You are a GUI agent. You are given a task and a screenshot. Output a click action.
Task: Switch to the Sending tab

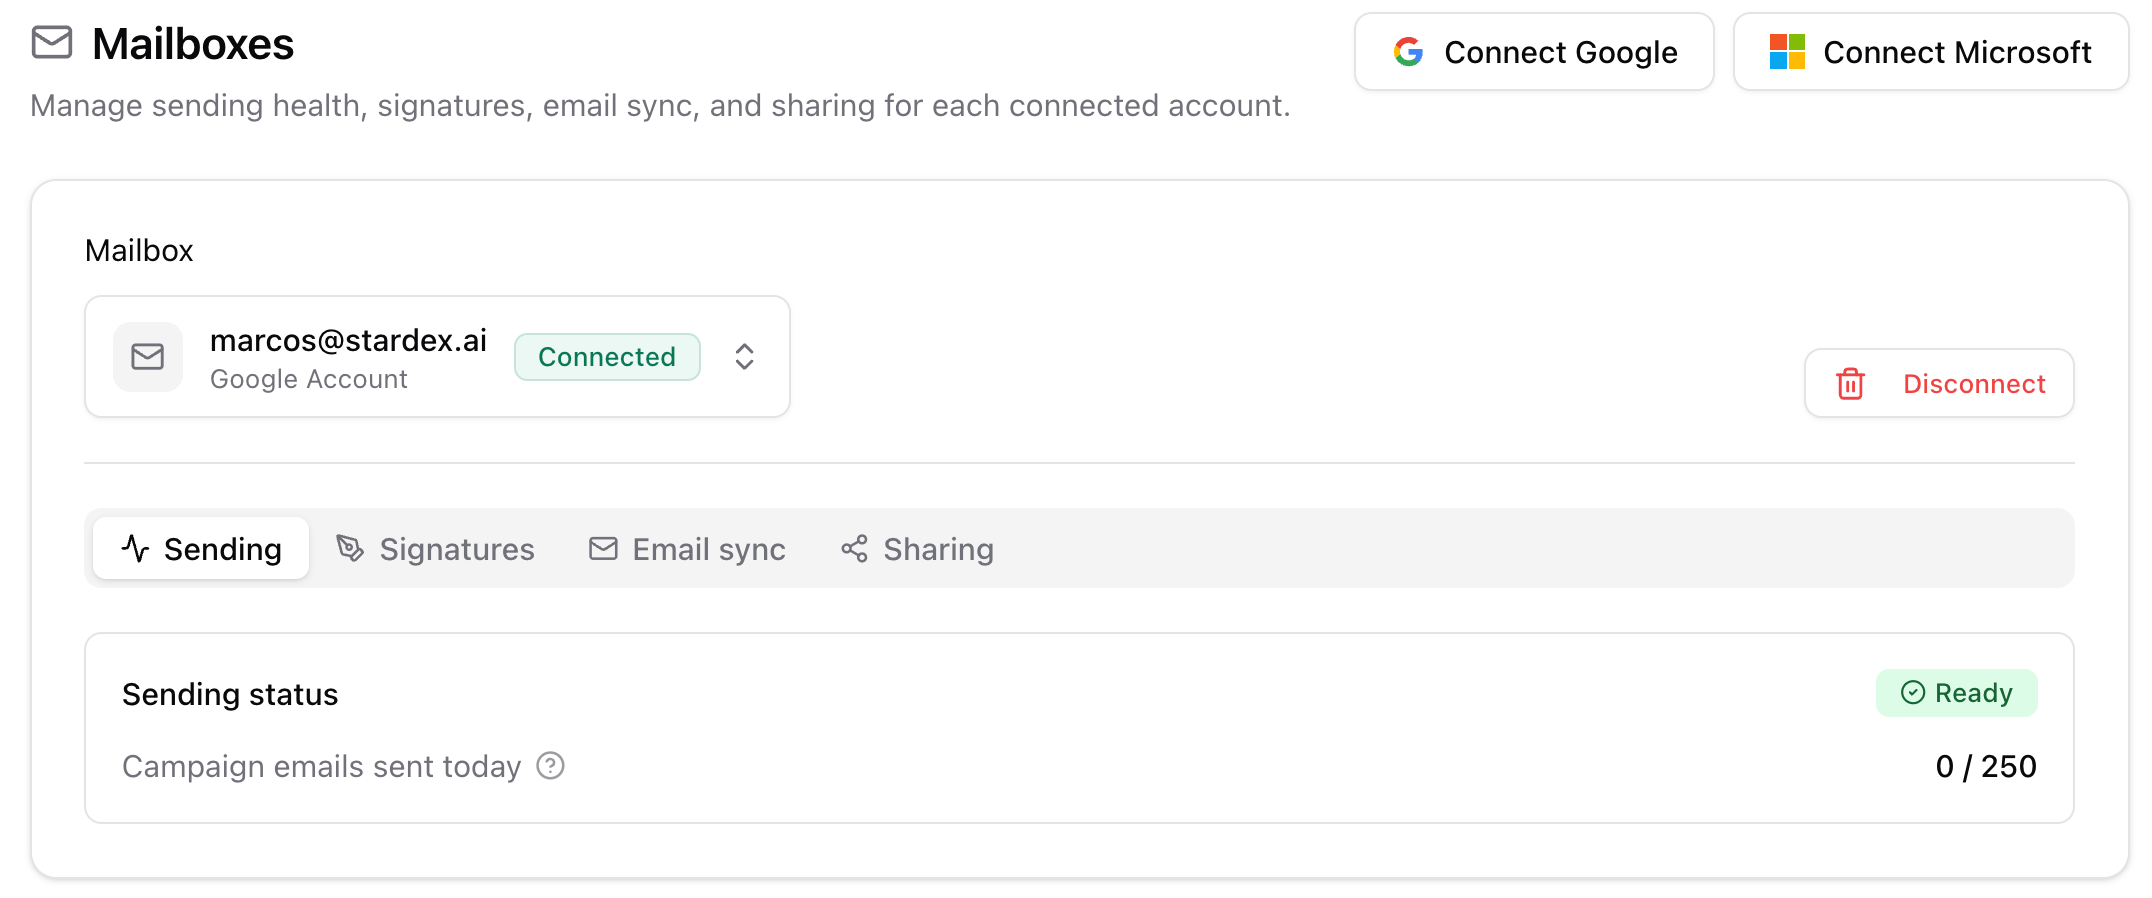pyautogui.click(x=201, y=548)
